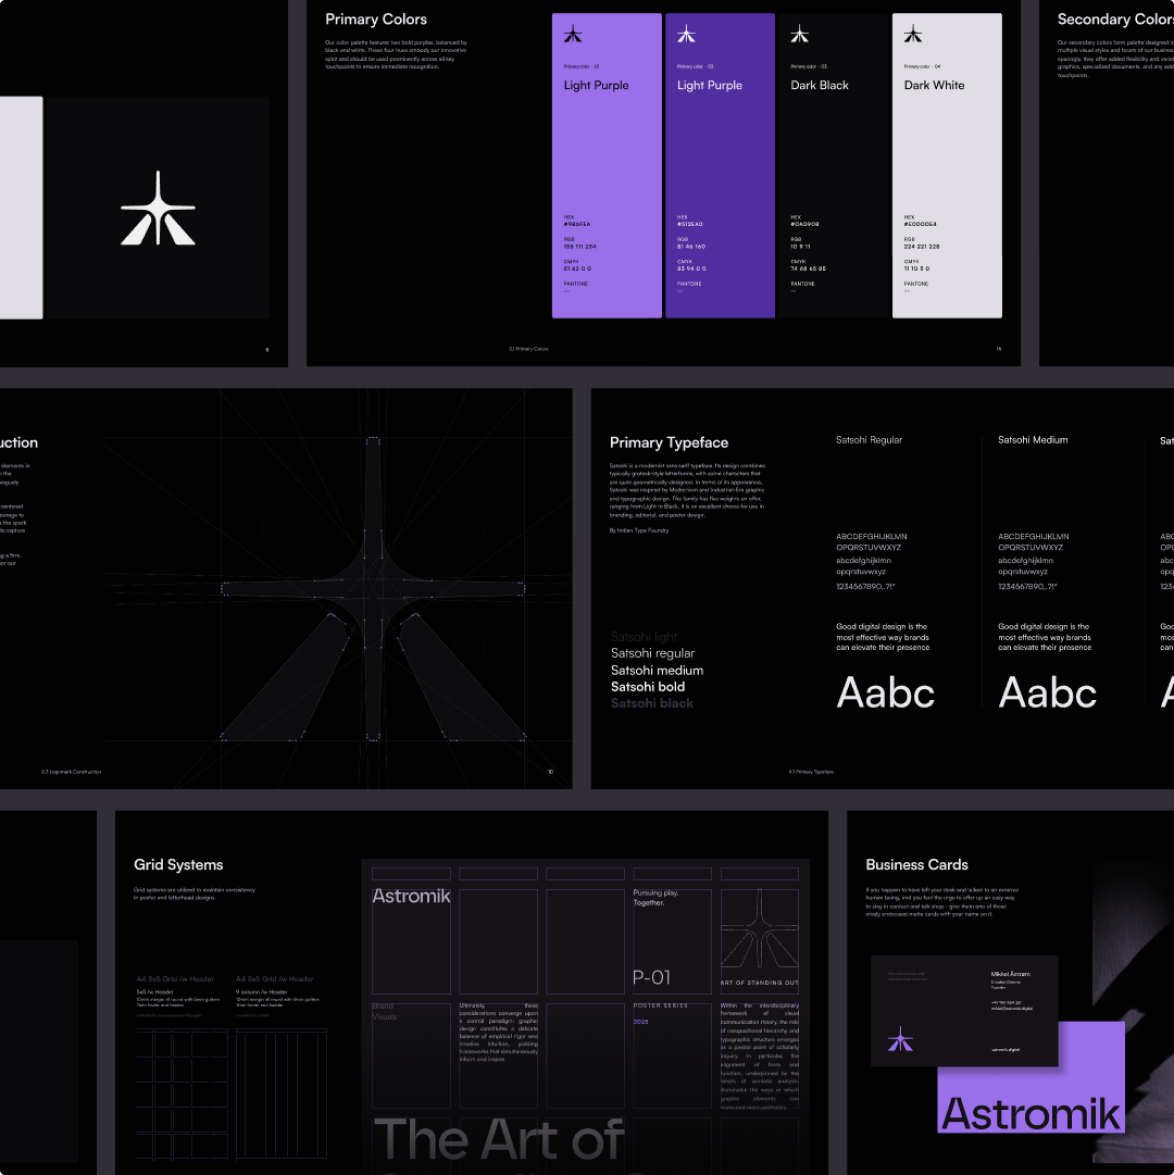1174x1175 pixels.
Task: Click the logo on the Primary color 01 card
Action: pyautogui.click(x=572, y=34)
